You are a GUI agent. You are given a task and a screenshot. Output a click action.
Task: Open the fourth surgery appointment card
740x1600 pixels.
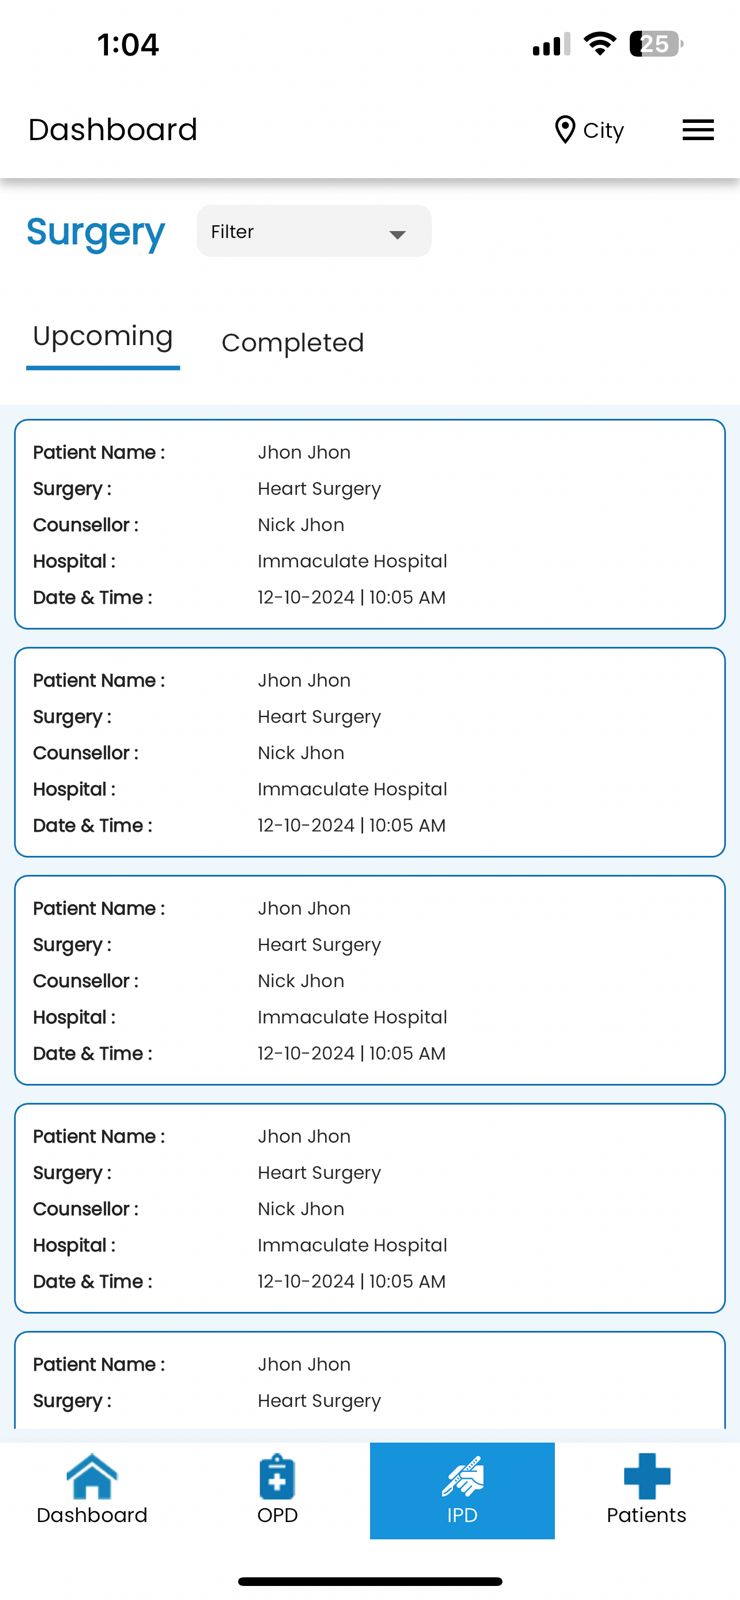tap(370, 1208)
